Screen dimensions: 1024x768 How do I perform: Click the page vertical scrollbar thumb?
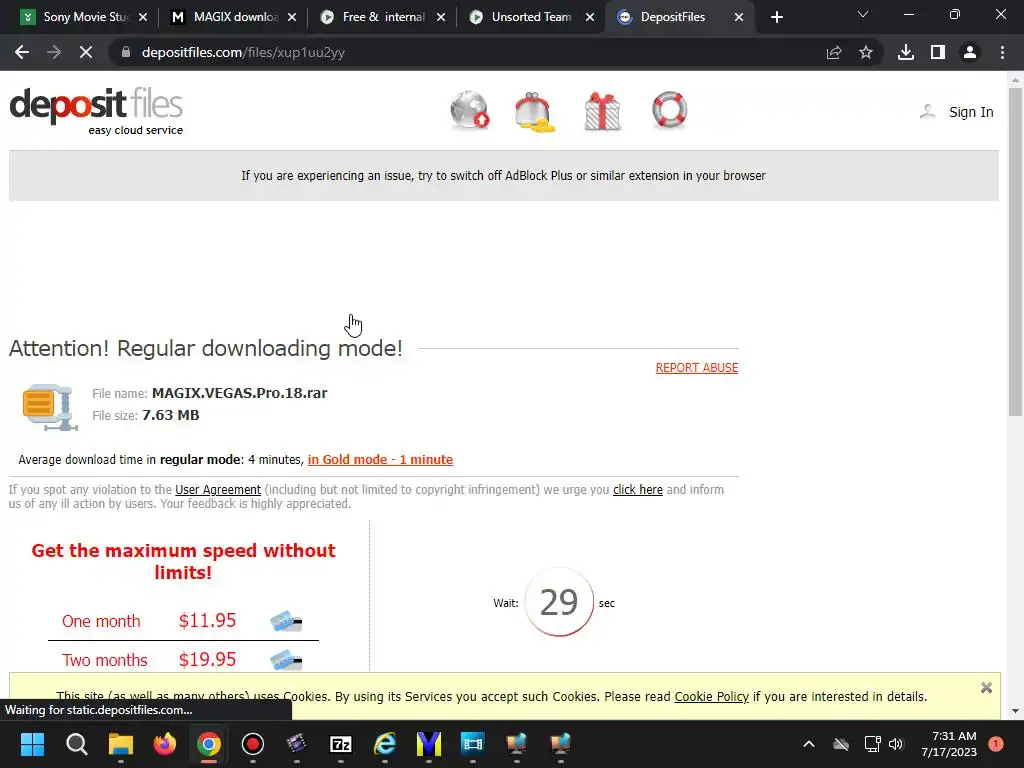coord(1015,251)
